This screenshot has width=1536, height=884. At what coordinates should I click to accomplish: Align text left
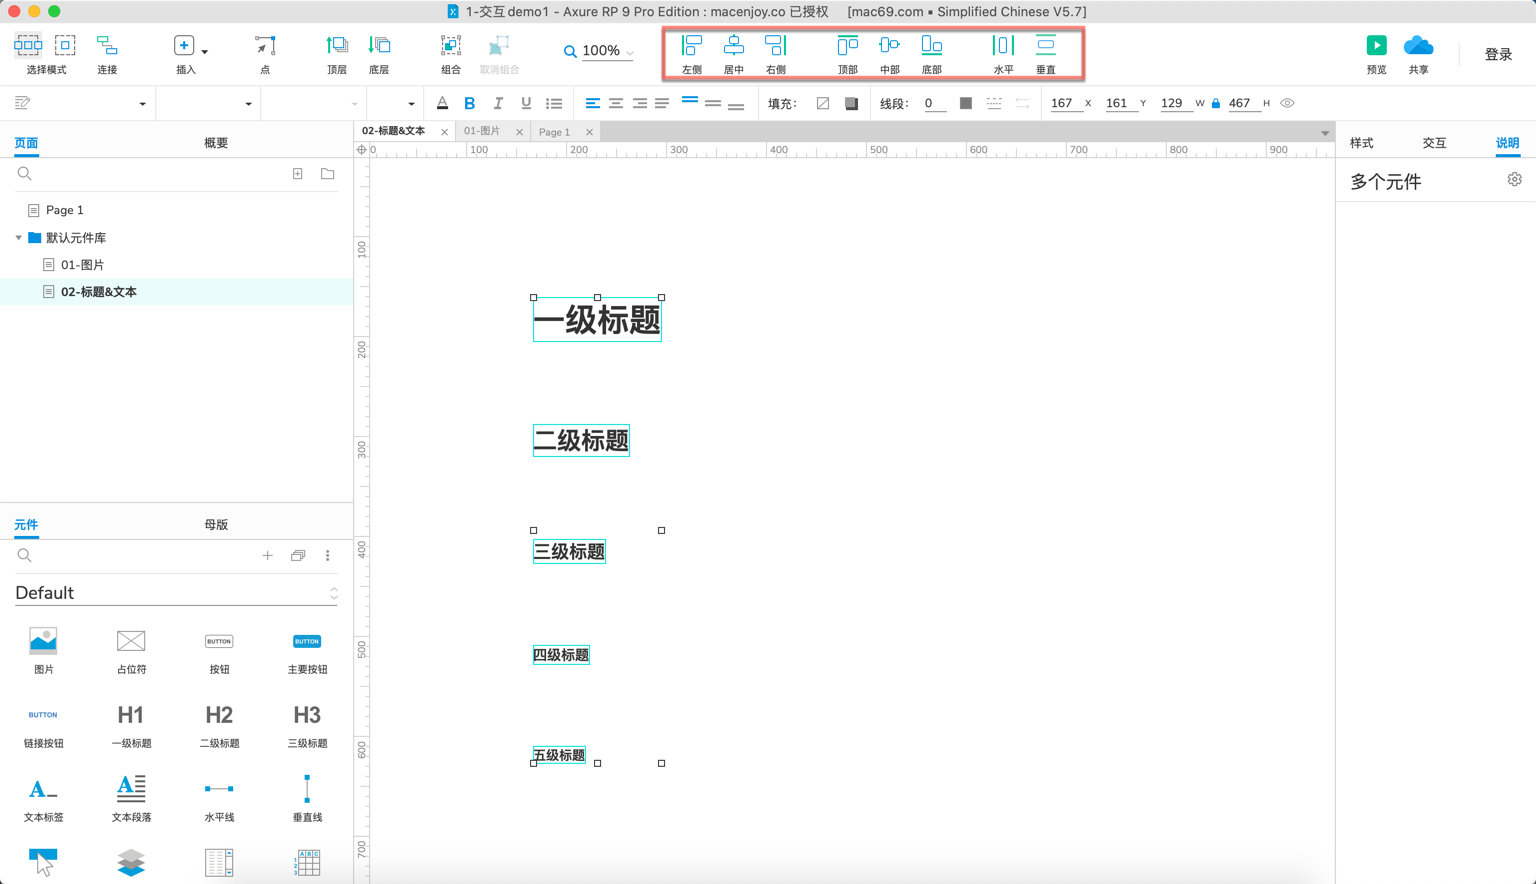593,103
